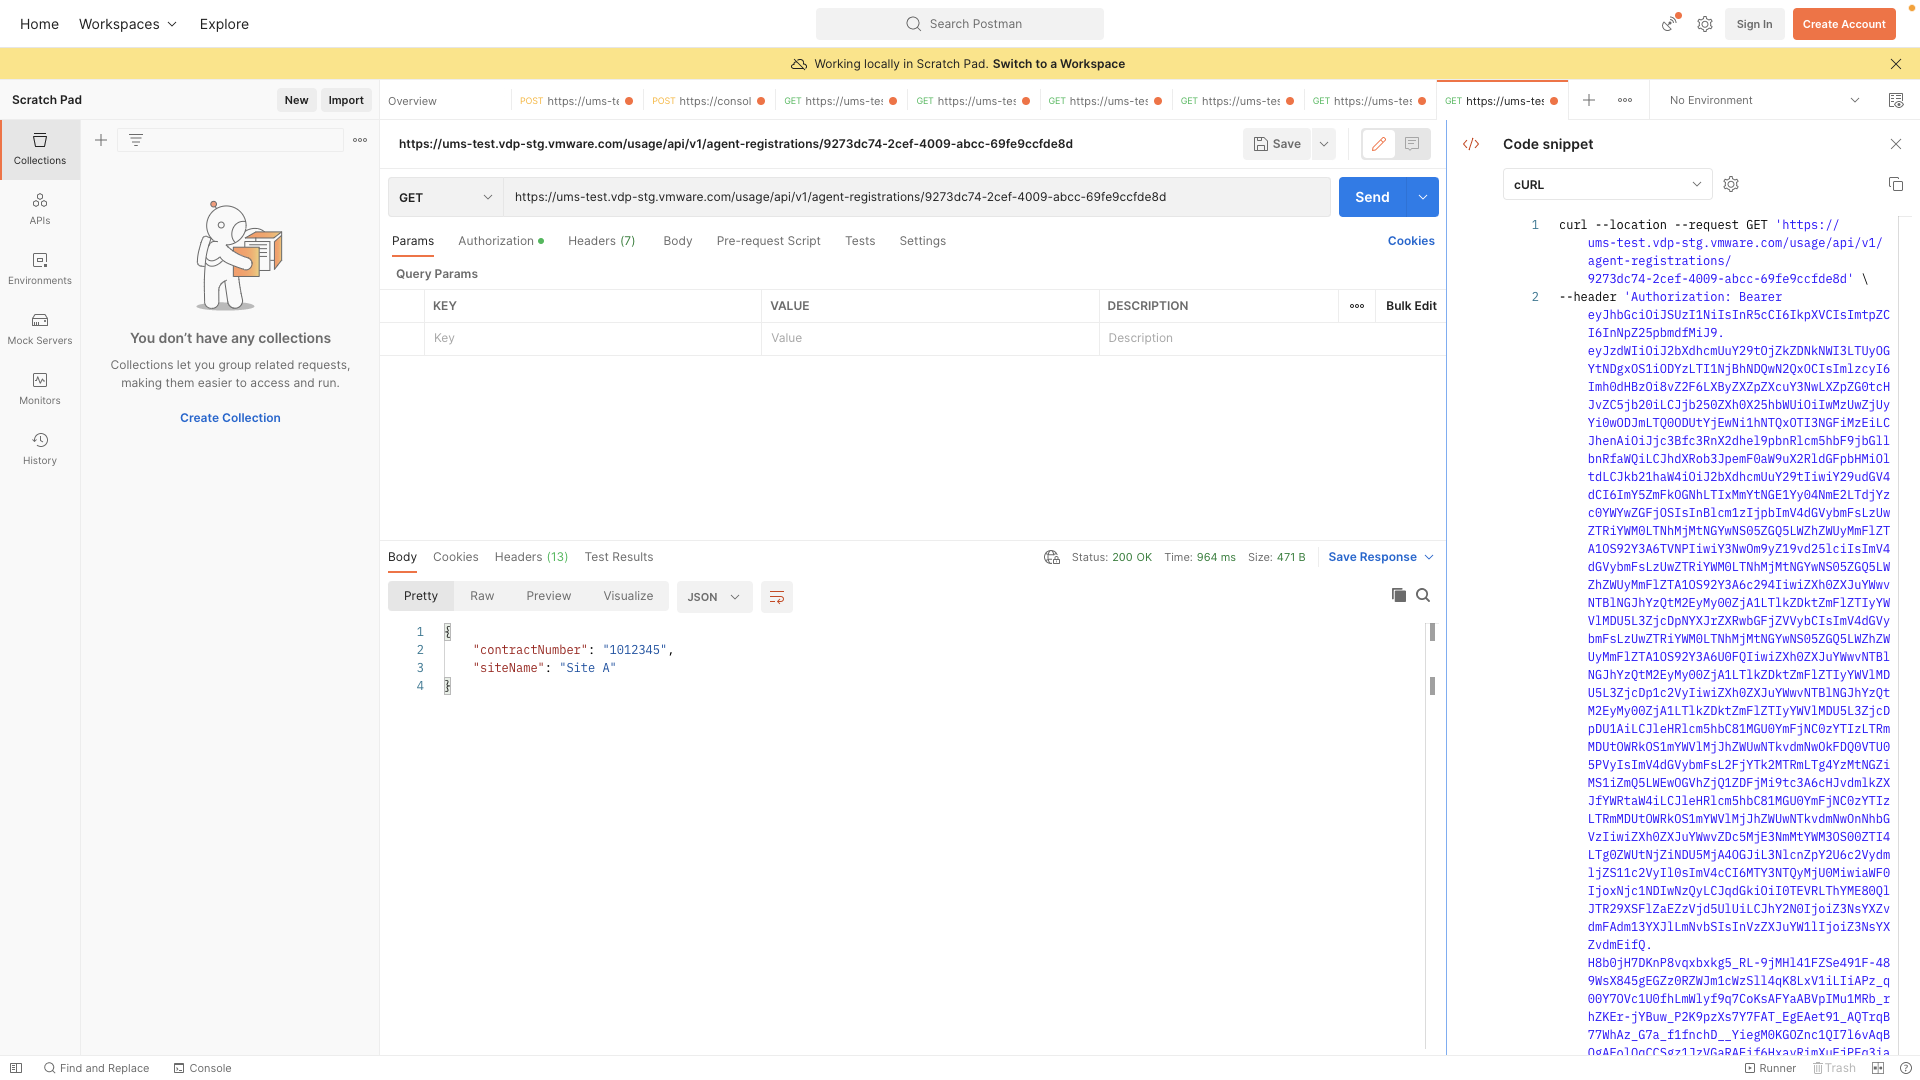Image resolution: width=1920 pixels, height=1080 pixels.
Task: Copy the code snippet to clipboard
Action: (1895, 184)
